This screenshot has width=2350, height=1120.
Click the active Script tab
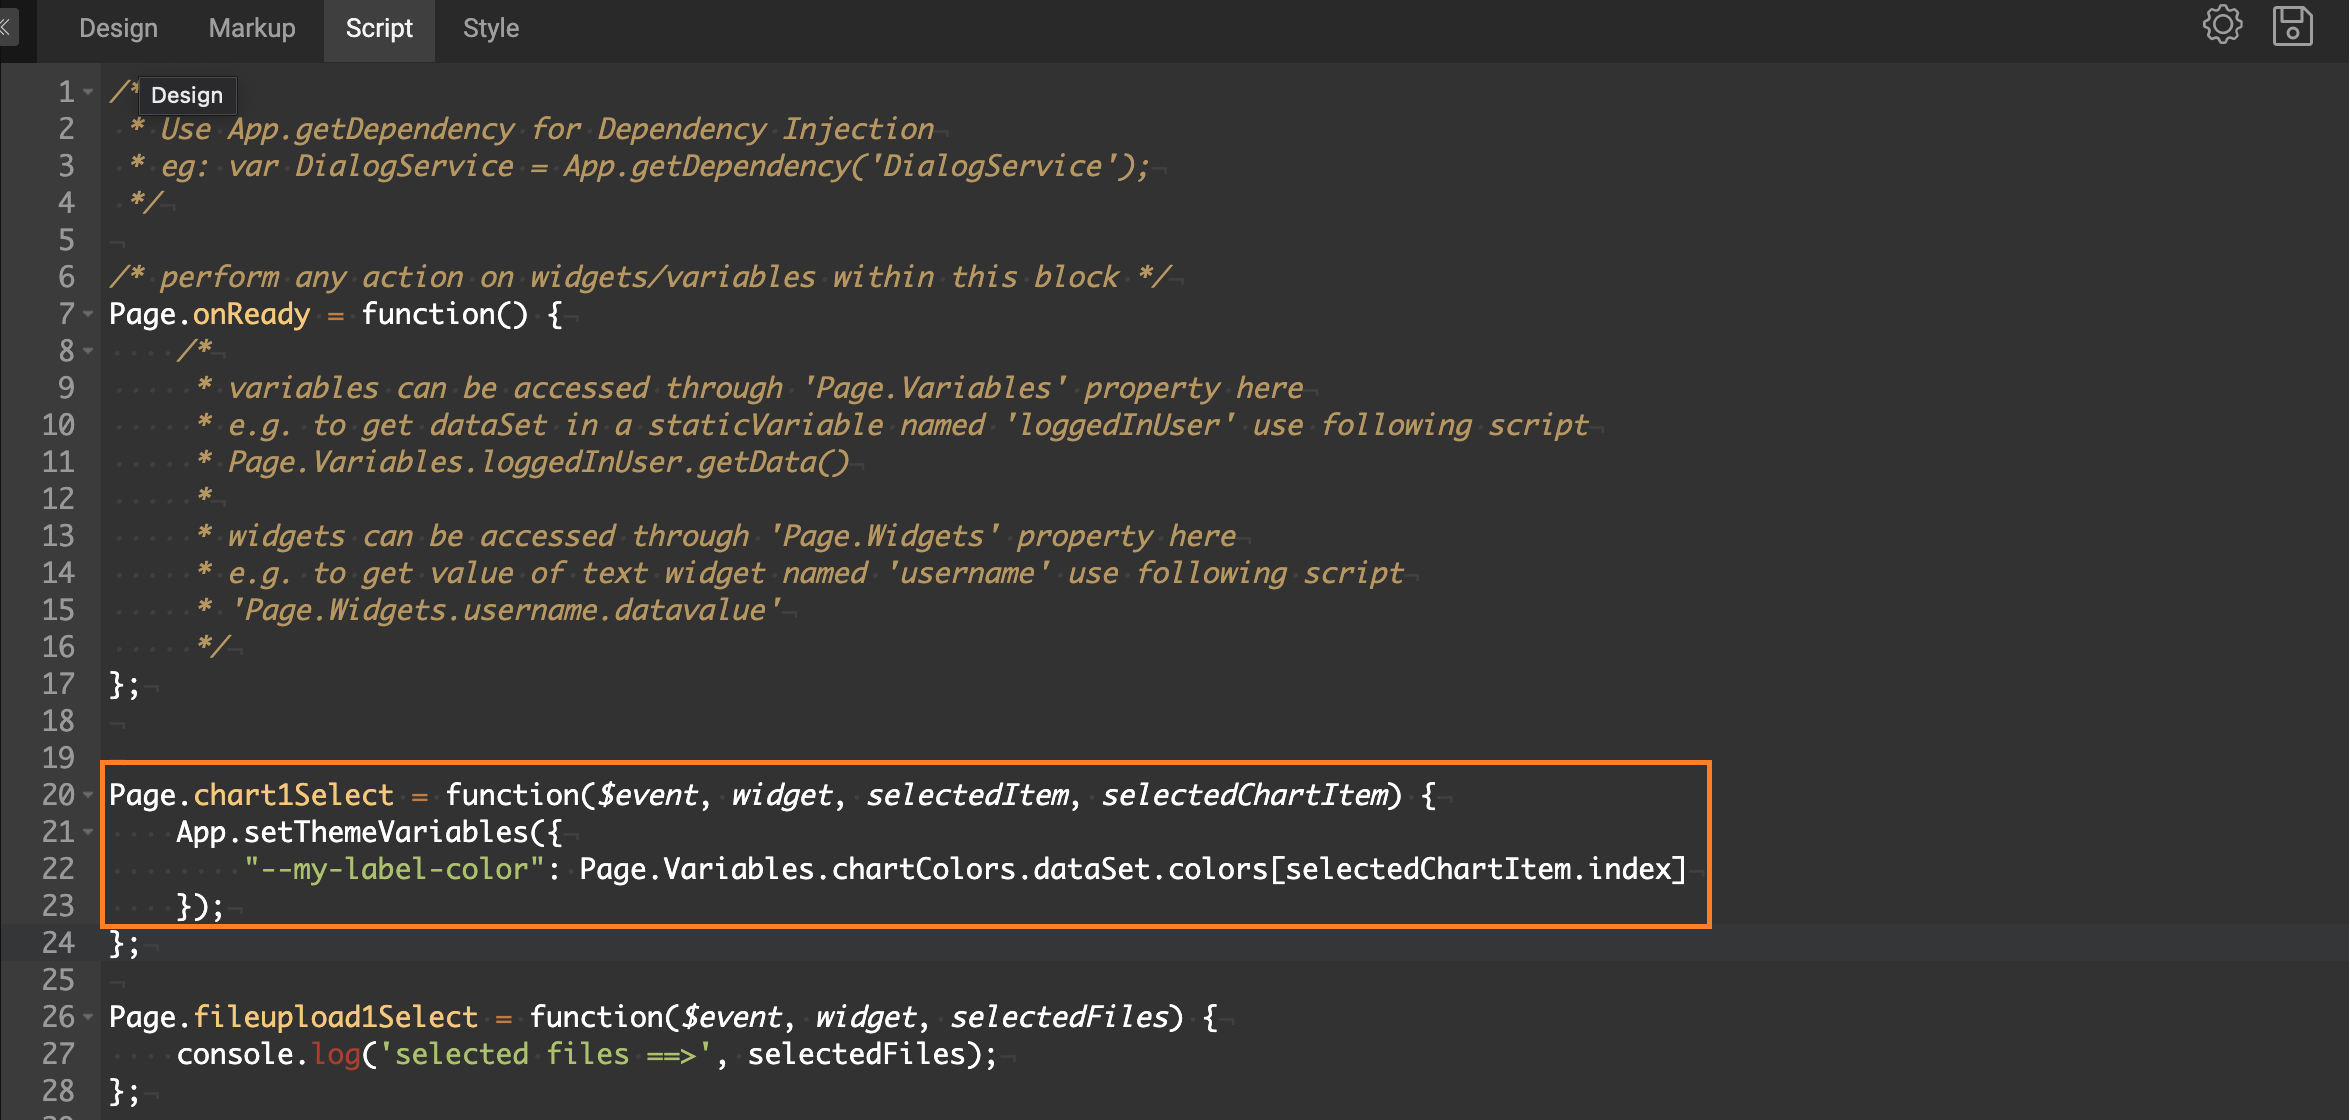pos(379,27)
